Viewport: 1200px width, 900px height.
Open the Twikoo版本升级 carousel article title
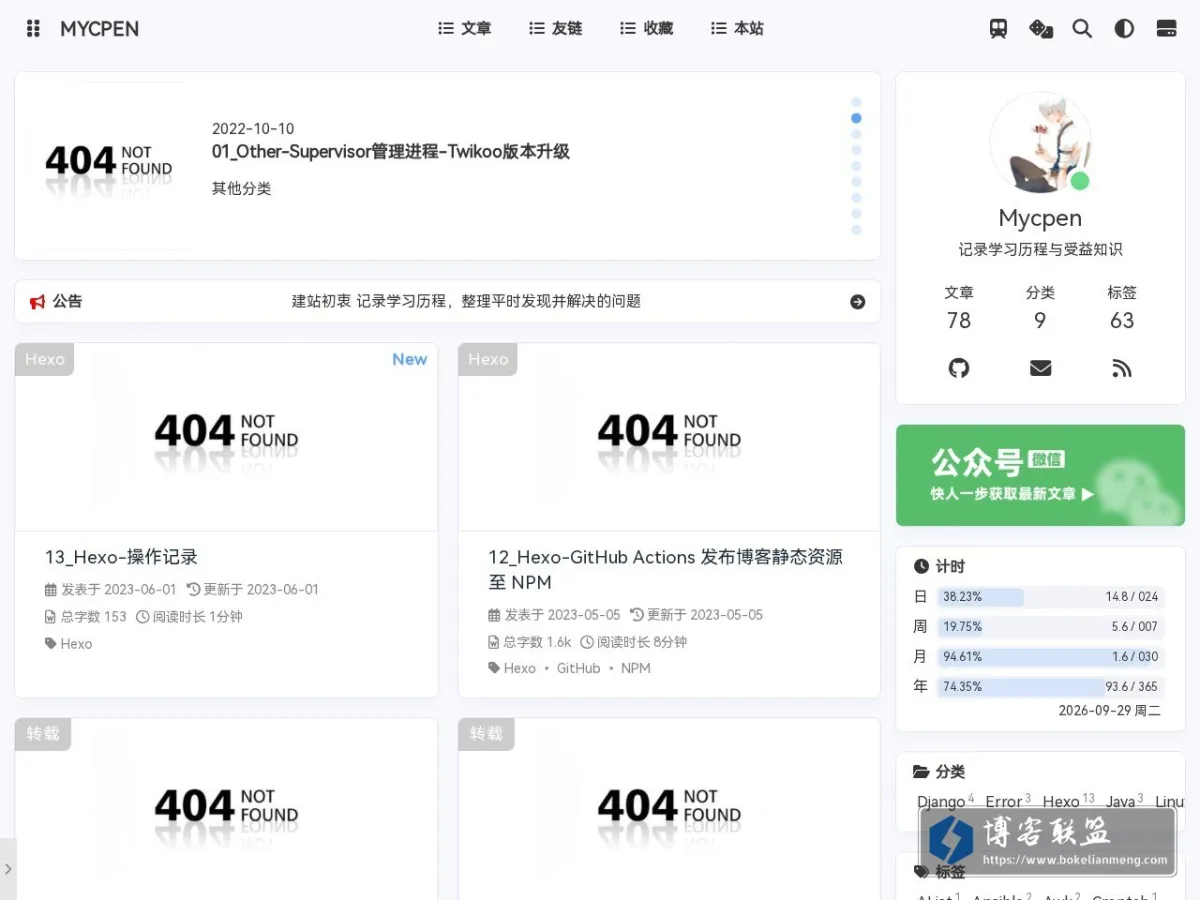click(391, 152)
